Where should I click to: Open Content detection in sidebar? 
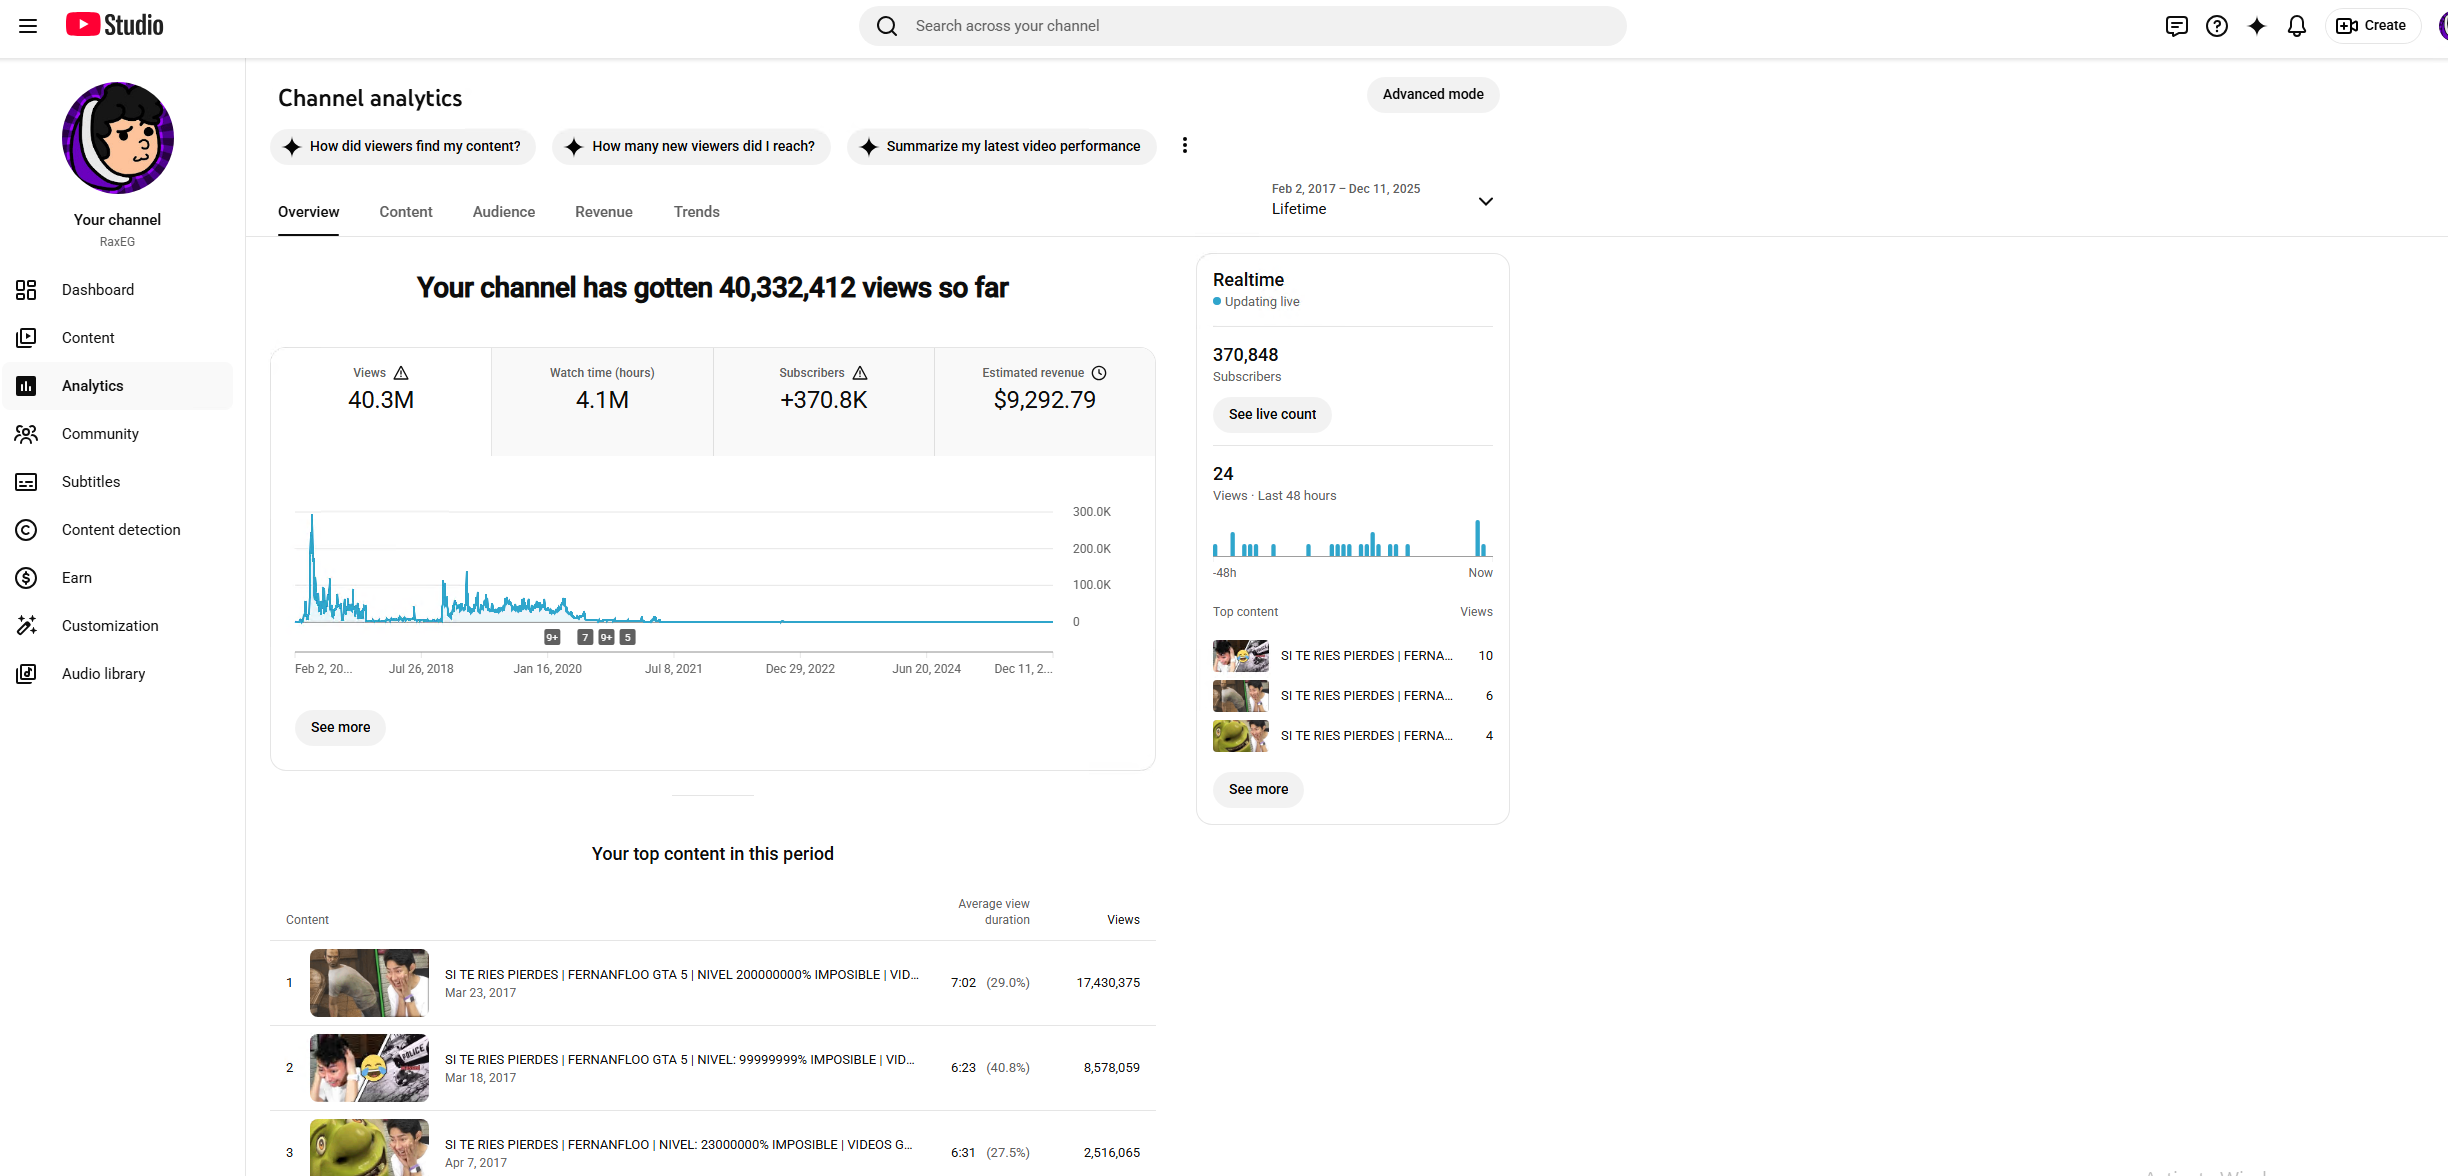120,530
